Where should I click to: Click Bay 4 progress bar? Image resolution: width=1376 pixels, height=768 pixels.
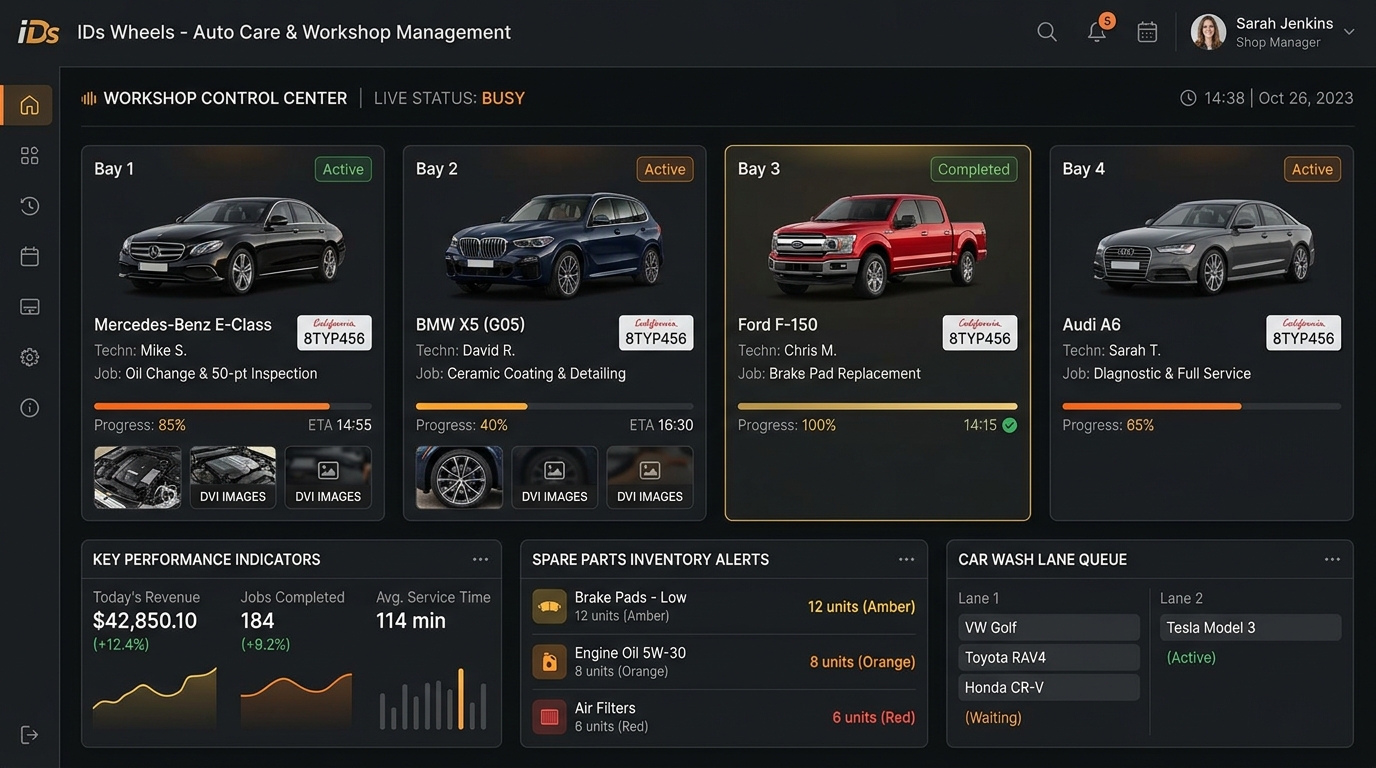[1201, 406]
